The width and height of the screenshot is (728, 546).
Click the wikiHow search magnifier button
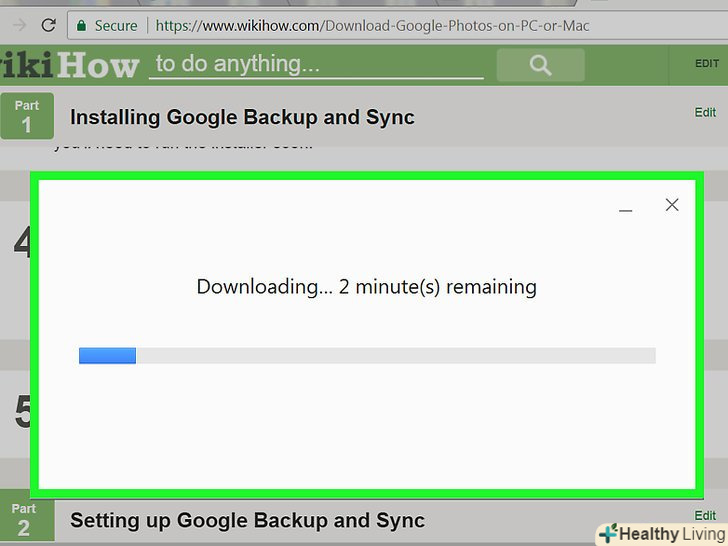coord(540,65)
